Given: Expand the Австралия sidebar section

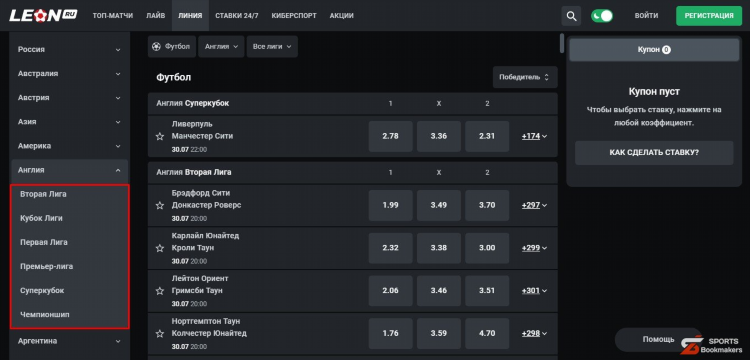Looking at the screenshot, I should point(69,74).
